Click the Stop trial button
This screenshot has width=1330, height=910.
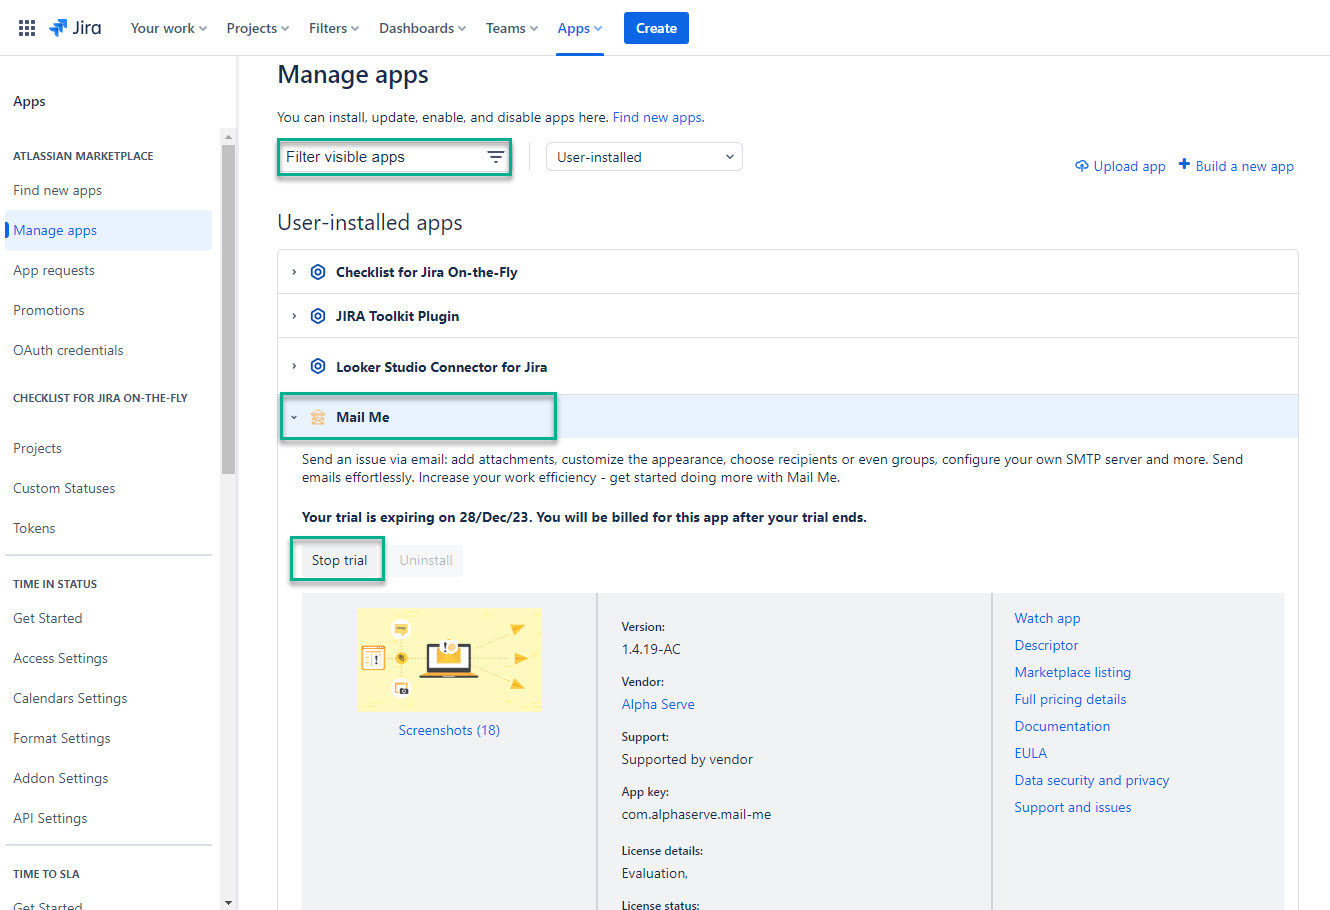point(339,560)
